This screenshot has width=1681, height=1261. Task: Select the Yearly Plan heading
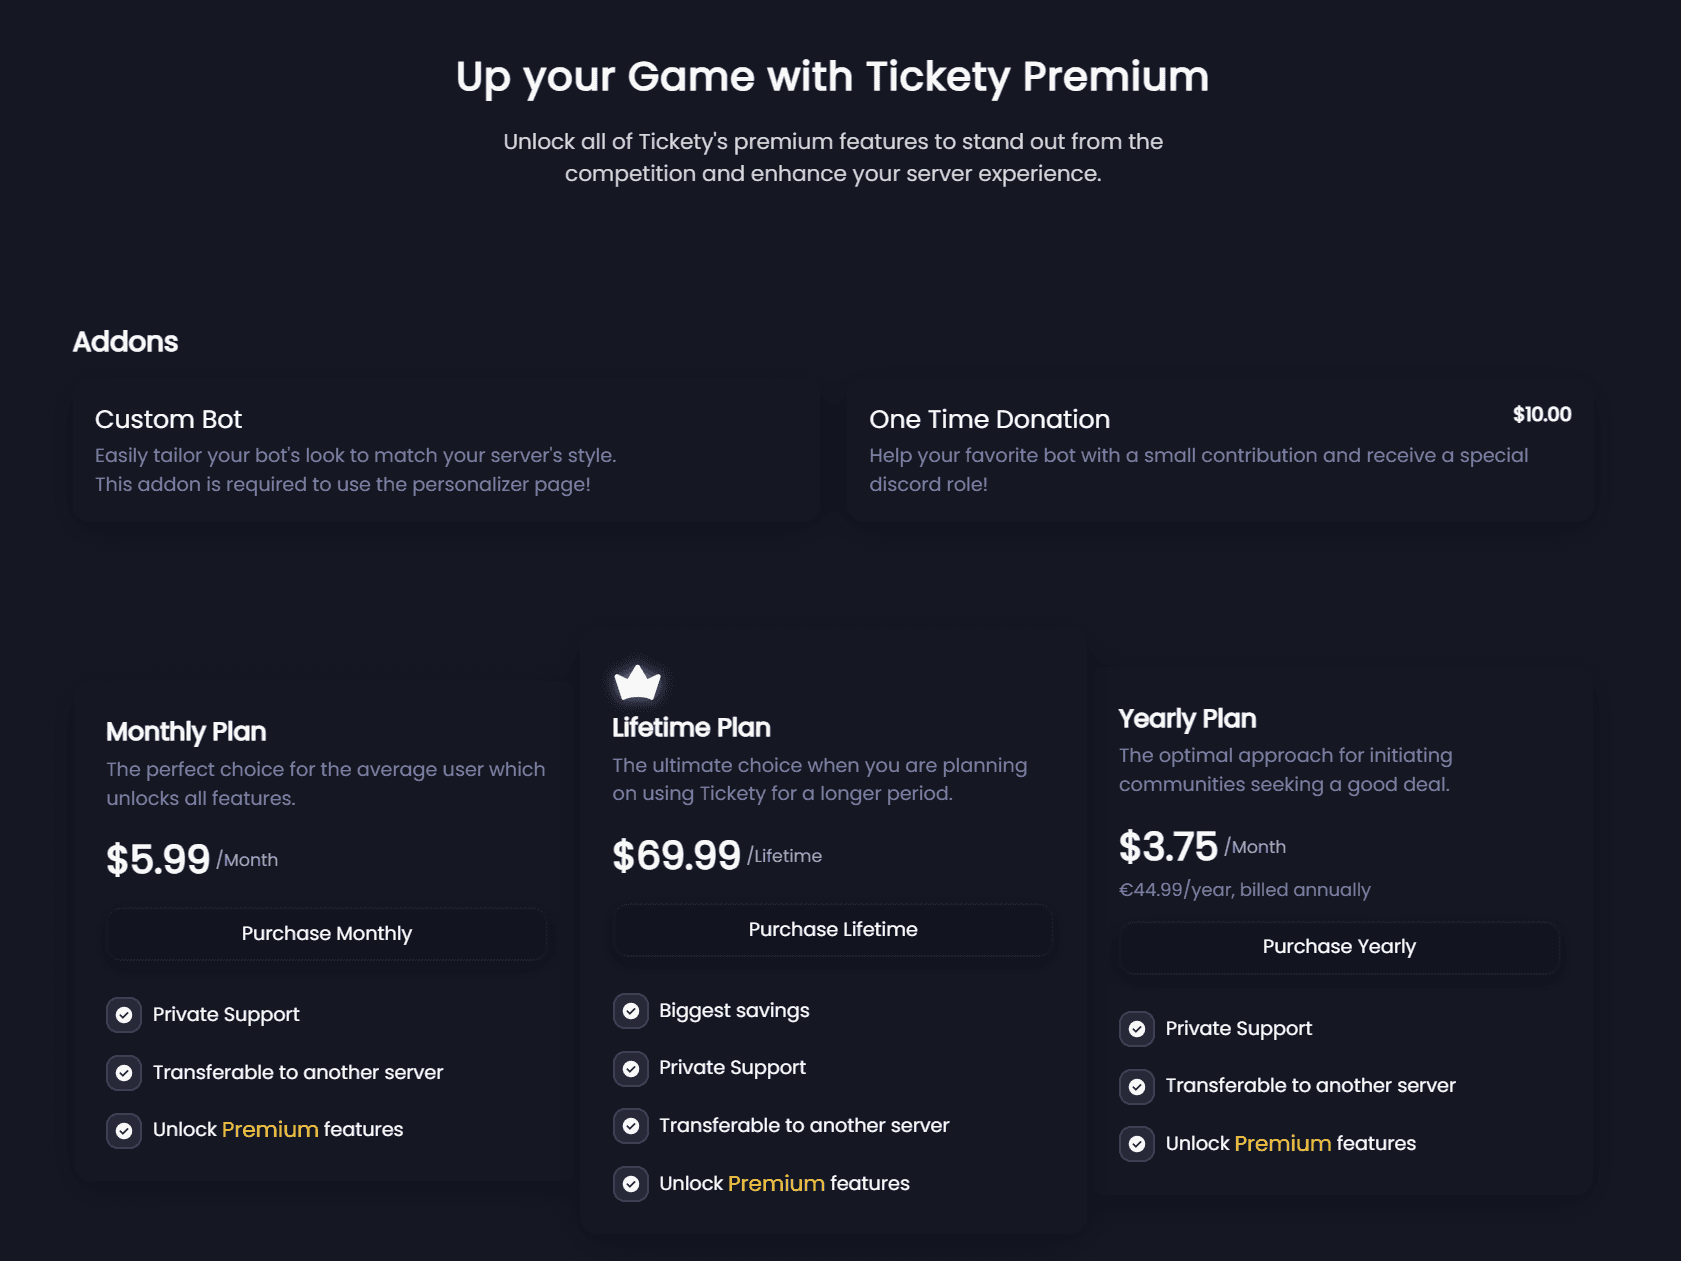click(1186, 718)
